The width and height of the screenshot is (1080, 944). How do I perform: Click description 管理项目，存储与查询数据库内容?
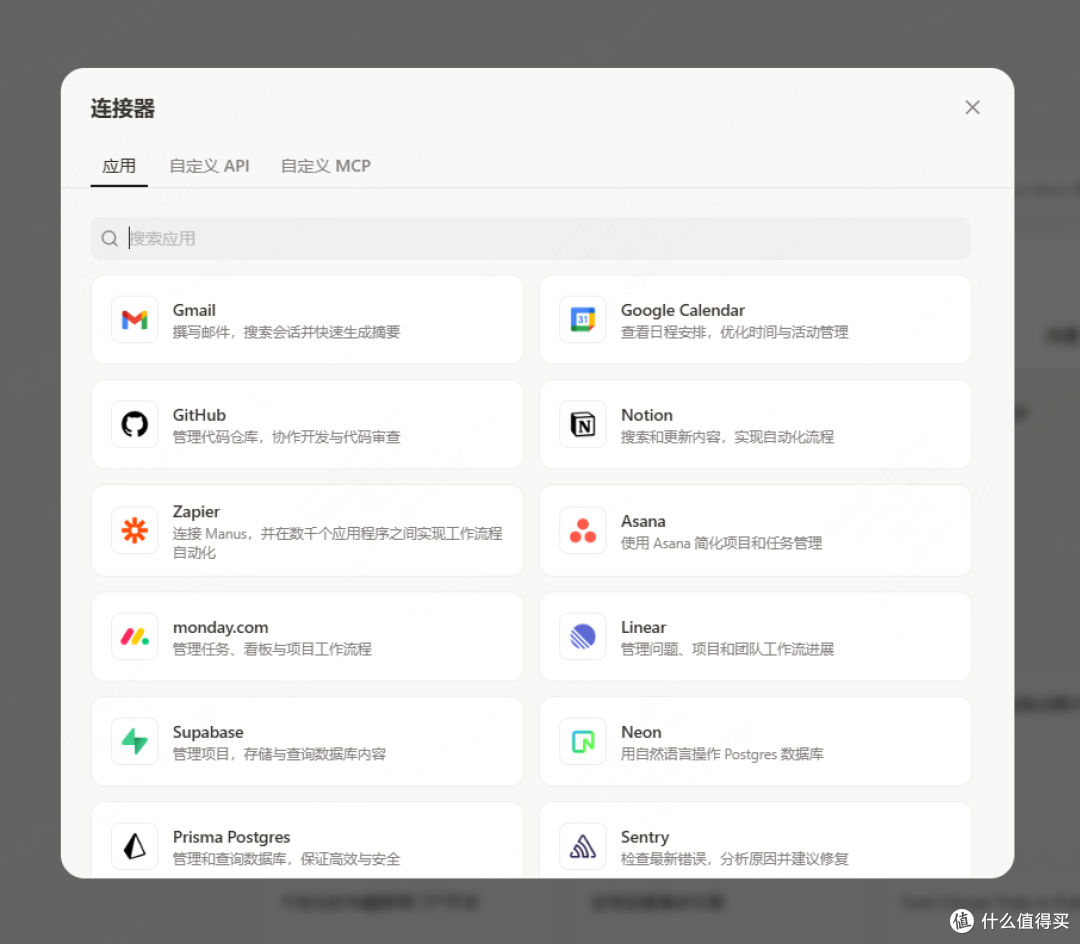coord(280,753)
